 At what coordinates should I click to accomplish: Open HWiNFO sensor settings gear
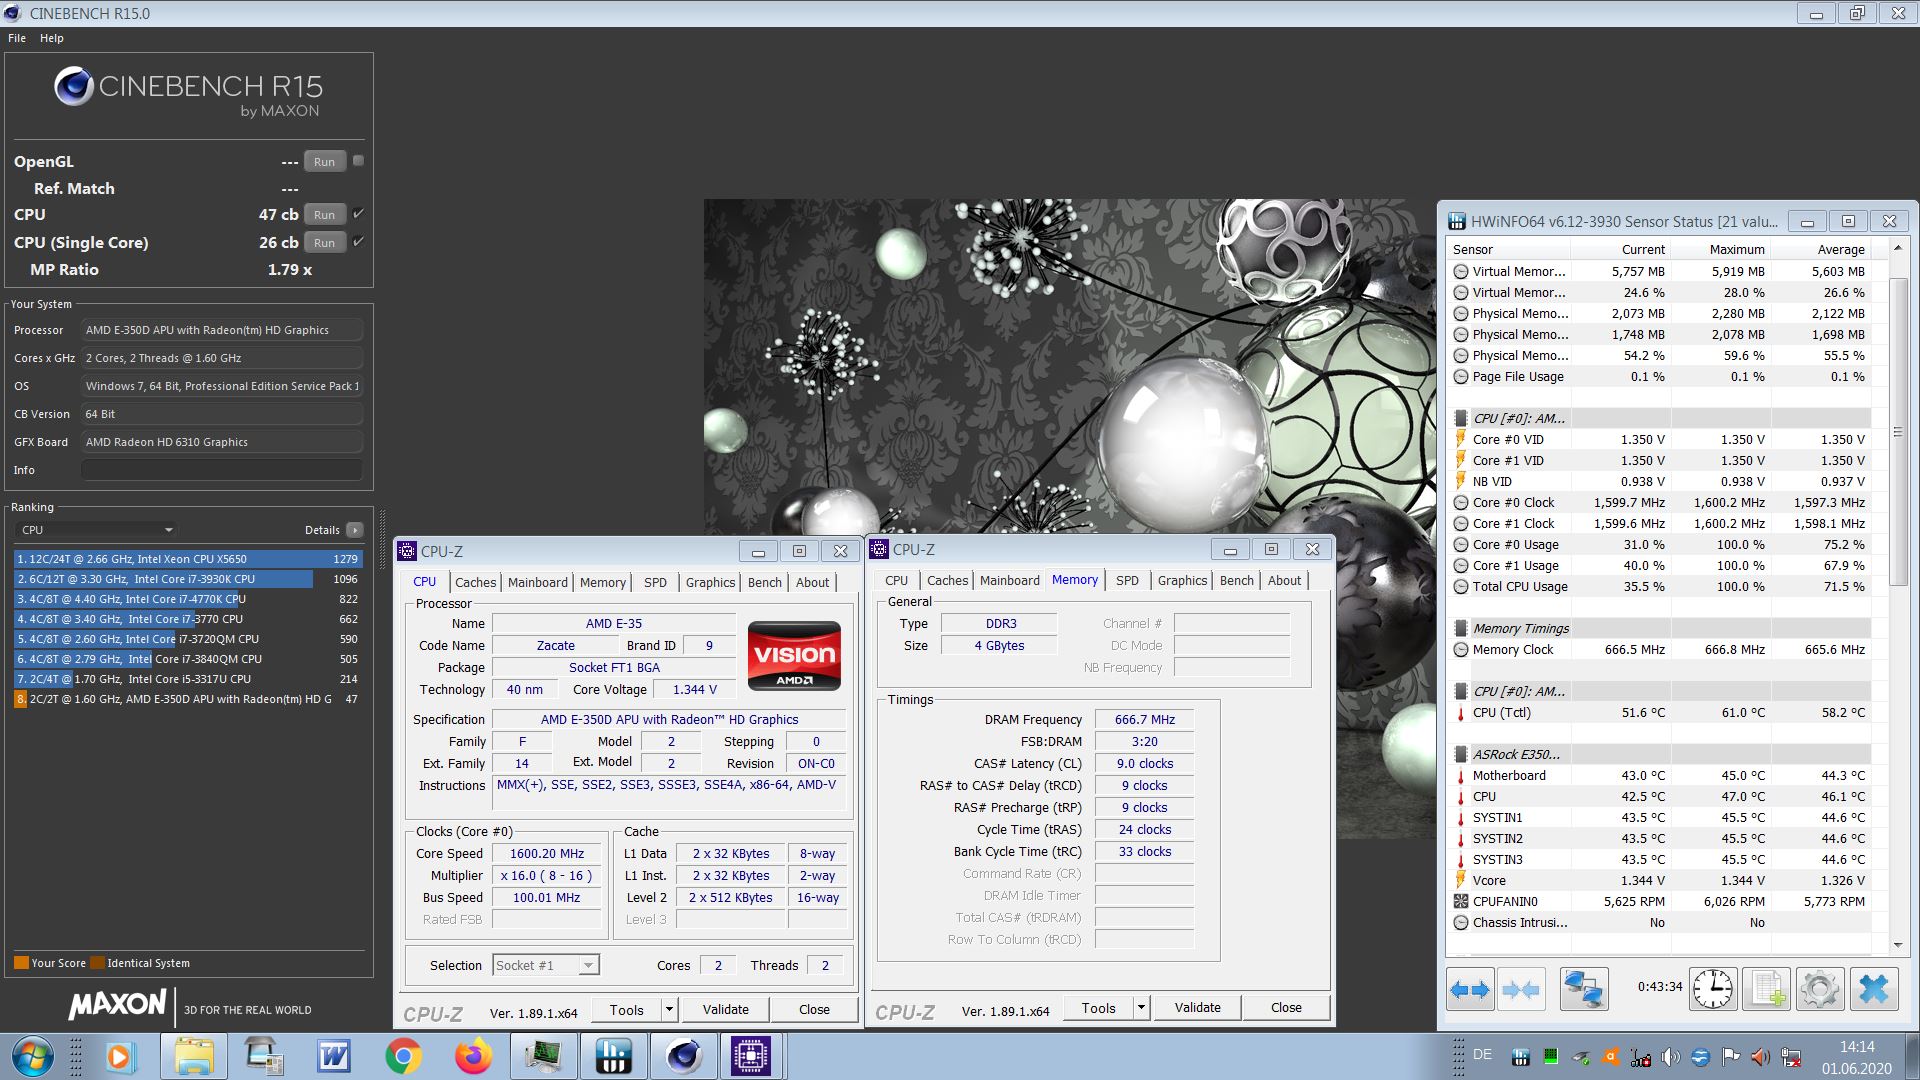1819,990
